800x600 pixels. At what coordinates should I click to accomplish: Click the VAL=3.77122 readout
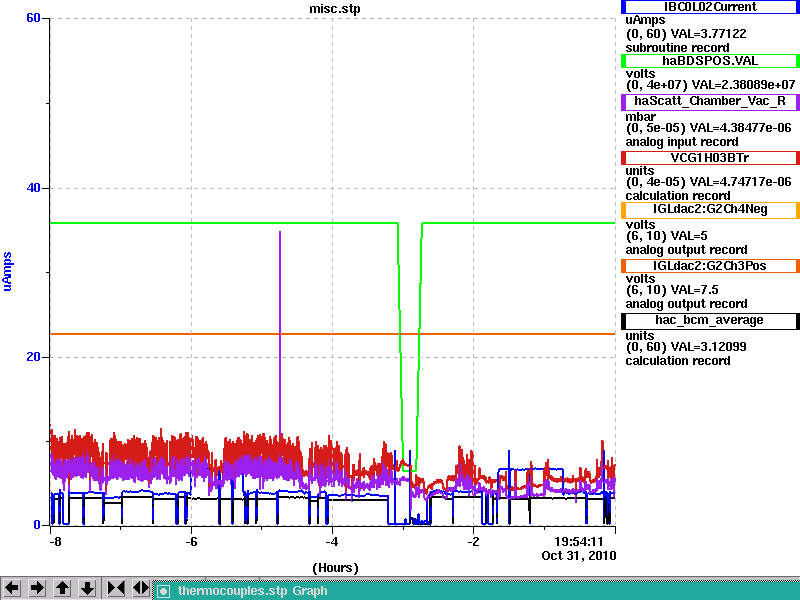708,34
